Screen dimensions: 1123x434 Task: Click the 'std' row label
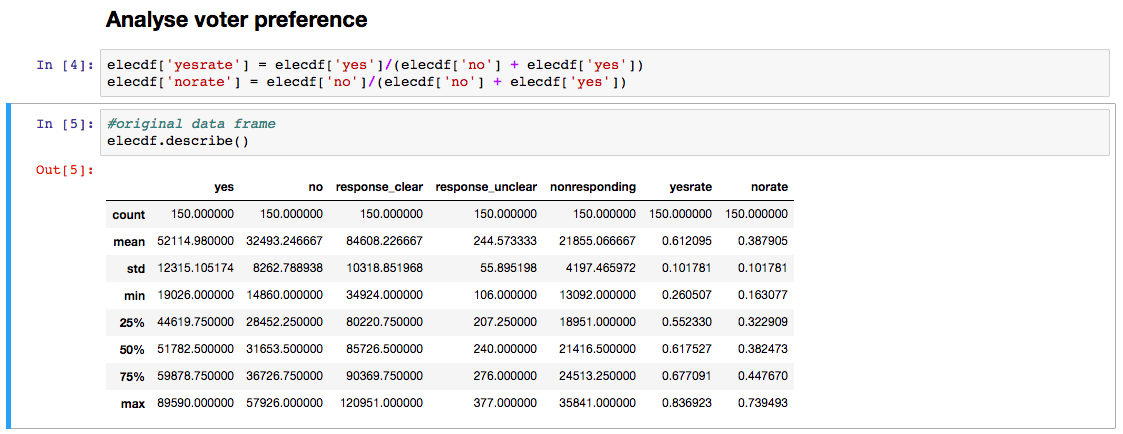pyautogui.click(x=135, y=269)
